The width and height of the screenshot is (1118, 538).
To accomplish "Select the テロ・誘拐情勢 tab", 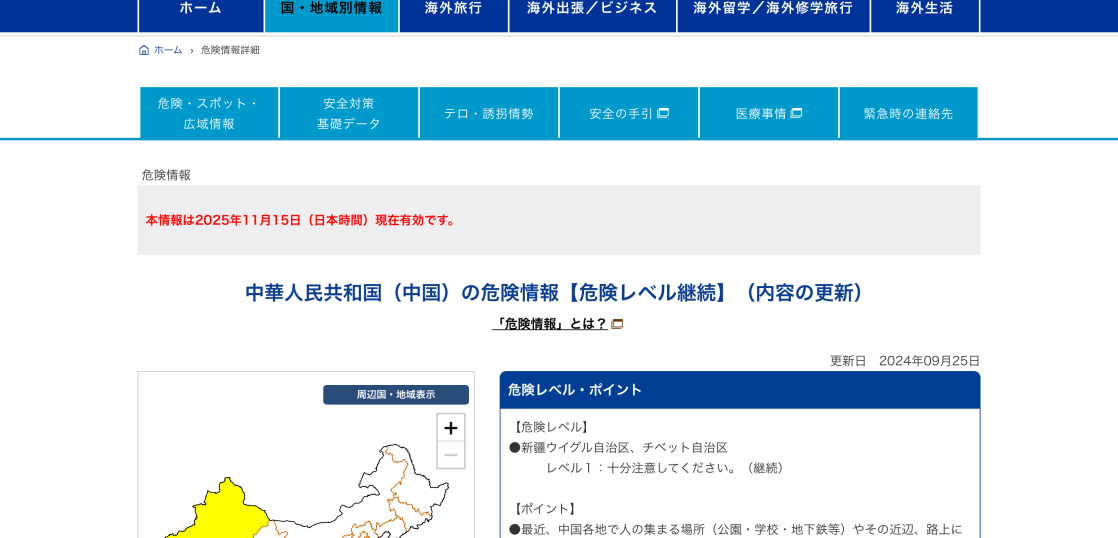I will click(489, 113).
